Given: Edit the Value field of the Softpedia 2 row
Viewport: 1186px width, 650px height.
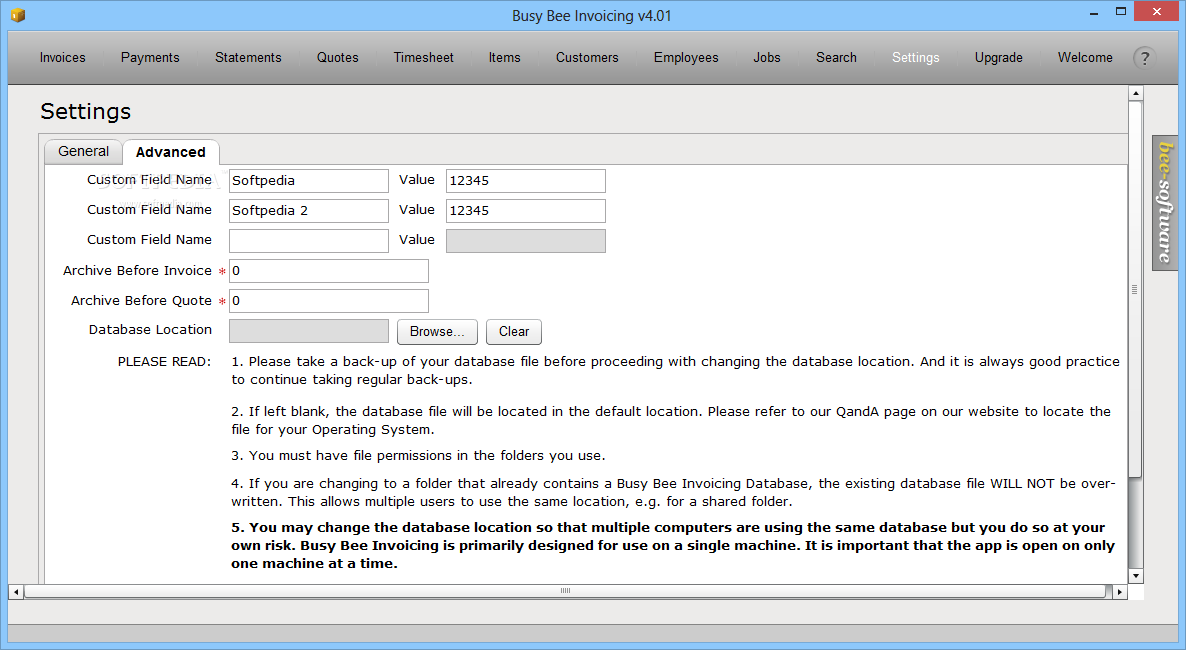Looking at the screenshot, I should coord(526,211).
